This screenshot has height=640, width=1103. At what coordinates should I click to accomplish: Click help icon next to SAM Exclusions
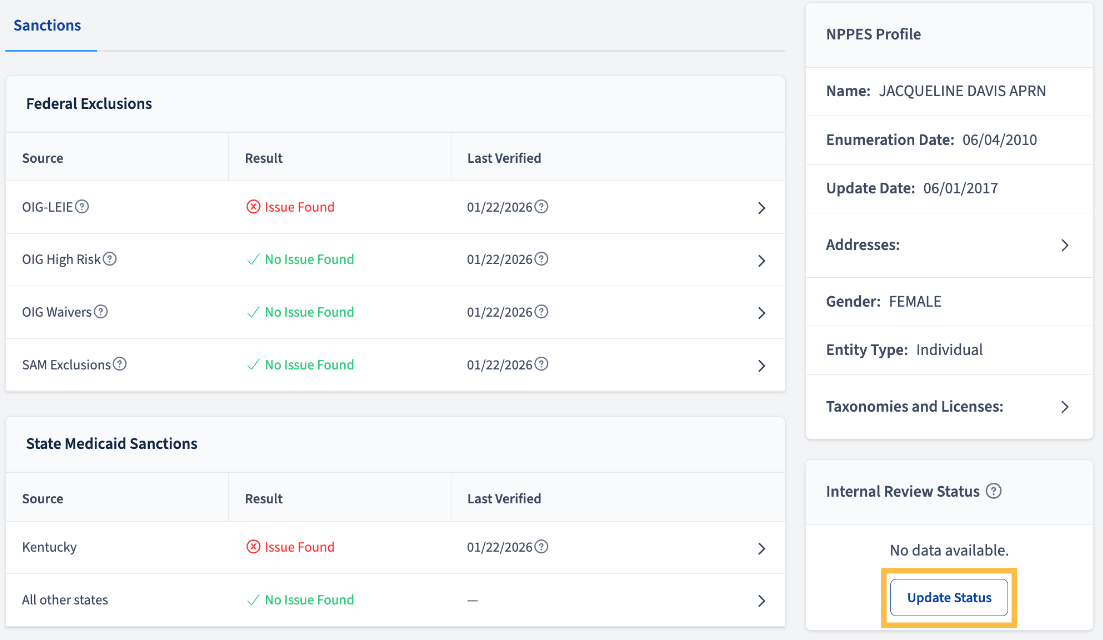click(120, 364)
